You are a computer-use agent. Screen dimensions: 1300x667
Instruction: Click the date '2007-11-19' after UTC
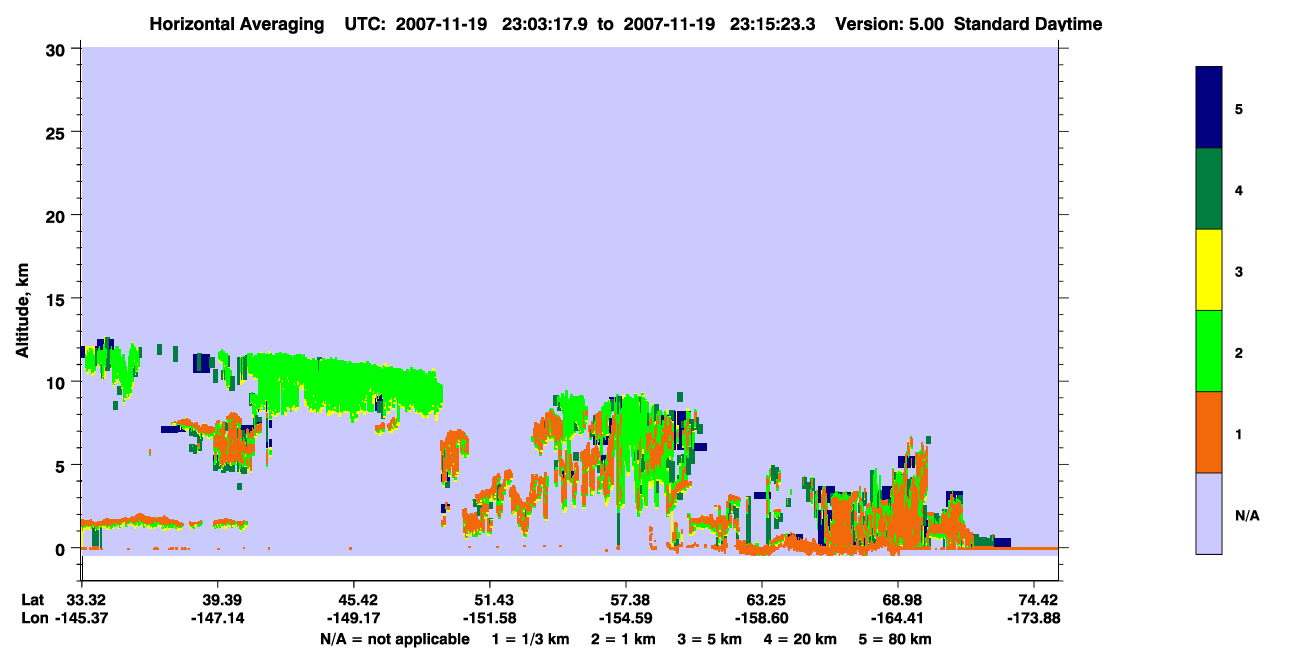point(440,24)
